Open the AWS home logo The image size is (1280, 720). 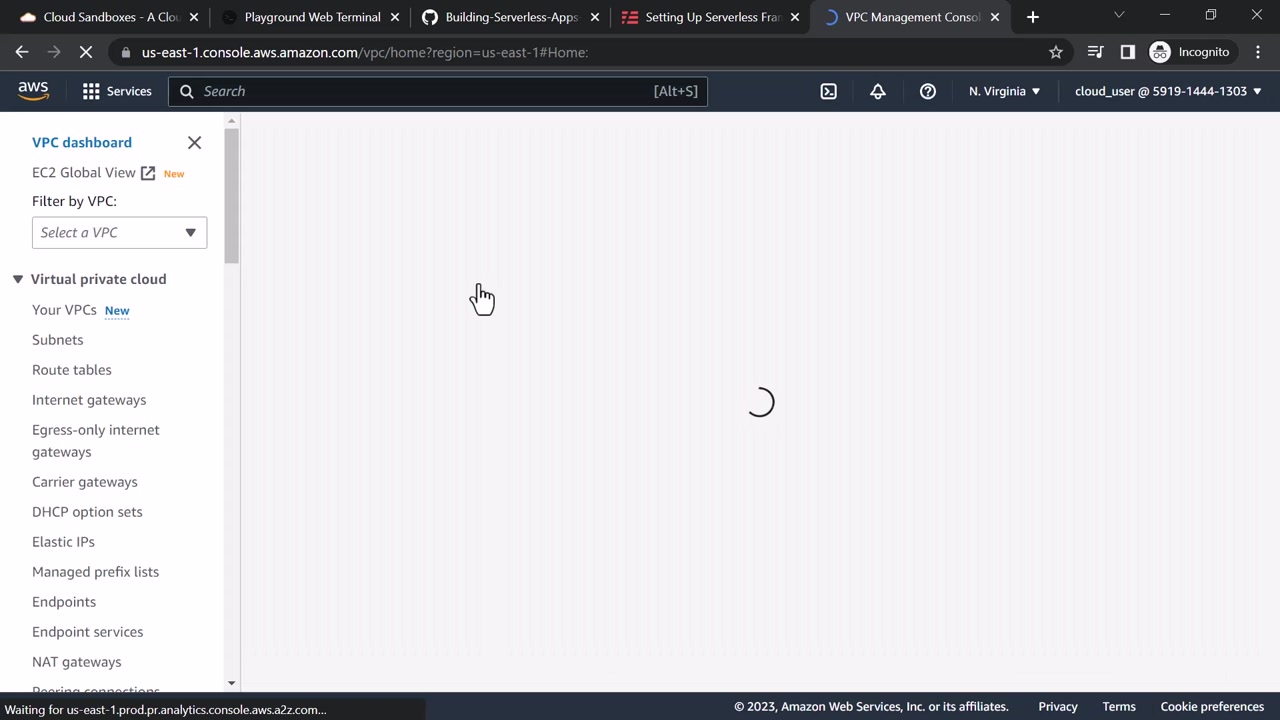pyautogui.click(x=33, y=91)
